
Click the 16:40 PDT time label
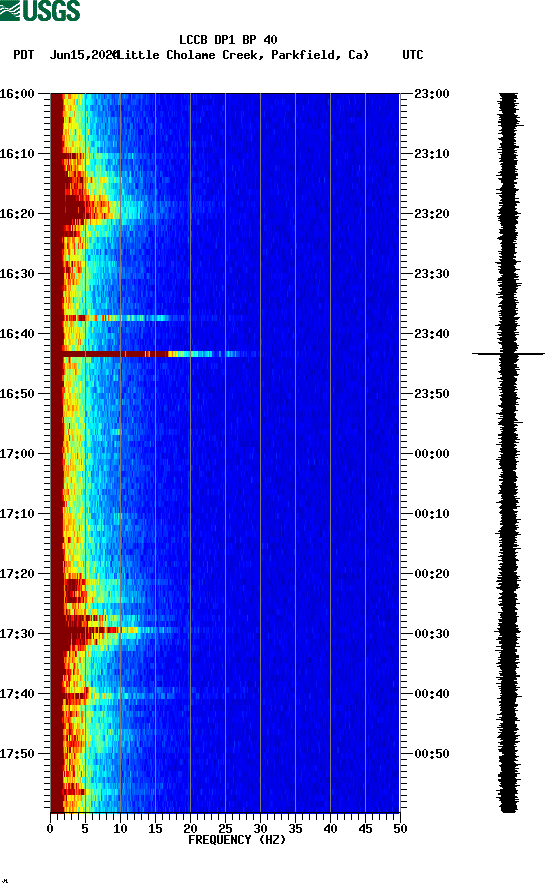click(x=17, y=334)
